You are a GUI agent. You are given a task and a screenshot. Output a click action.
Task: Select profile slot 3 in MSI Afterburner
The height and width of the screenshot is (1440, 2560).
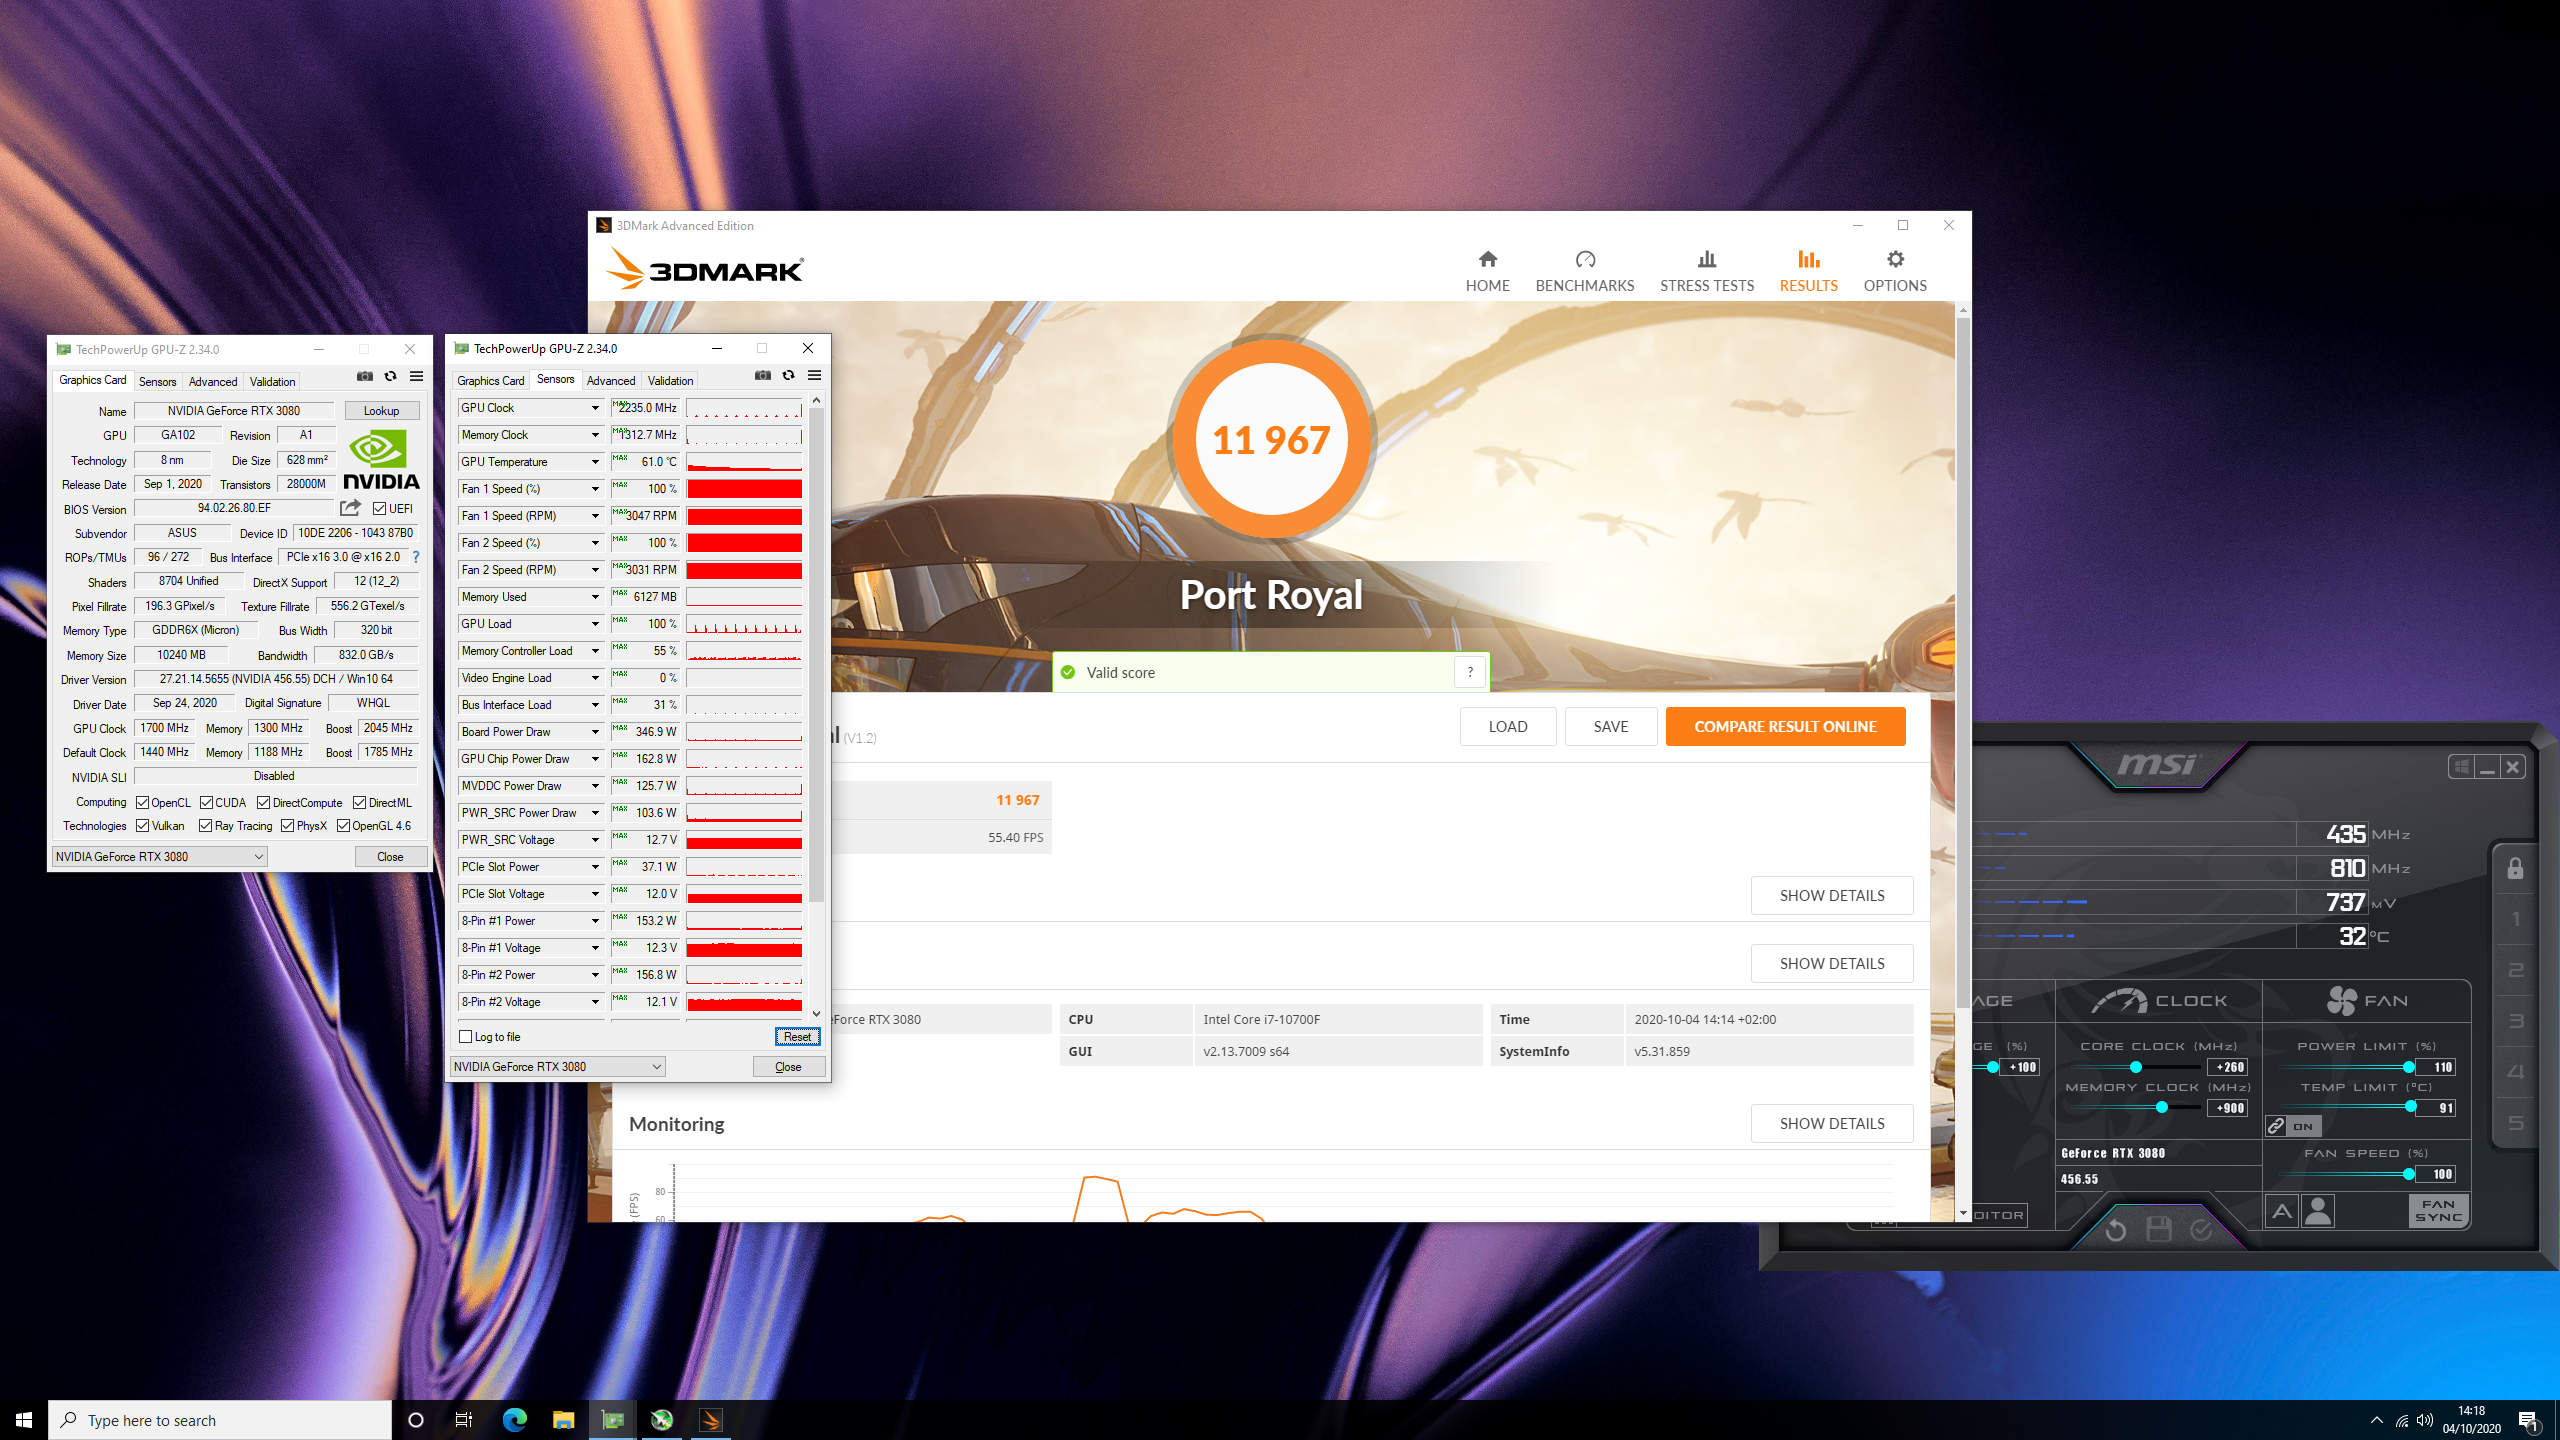[2516, 1021]
